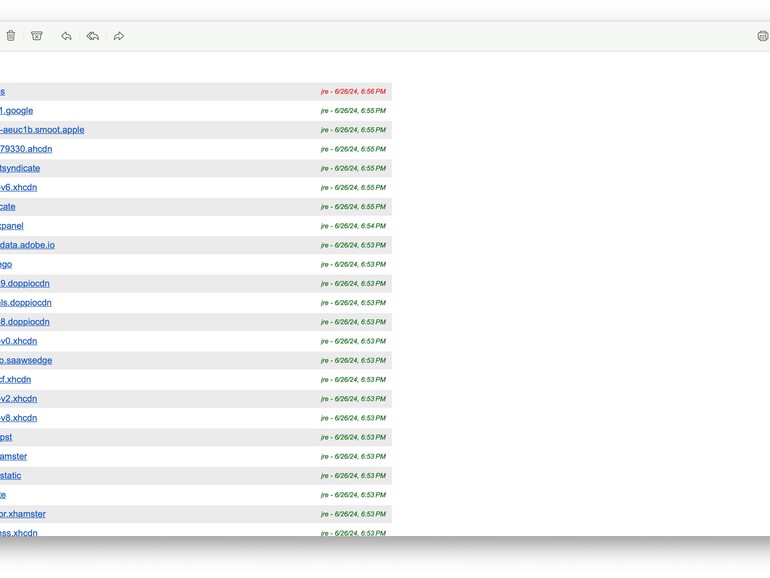
Task: Select the red 6:56 PM timestamp
Action: (x=353, y=91)
